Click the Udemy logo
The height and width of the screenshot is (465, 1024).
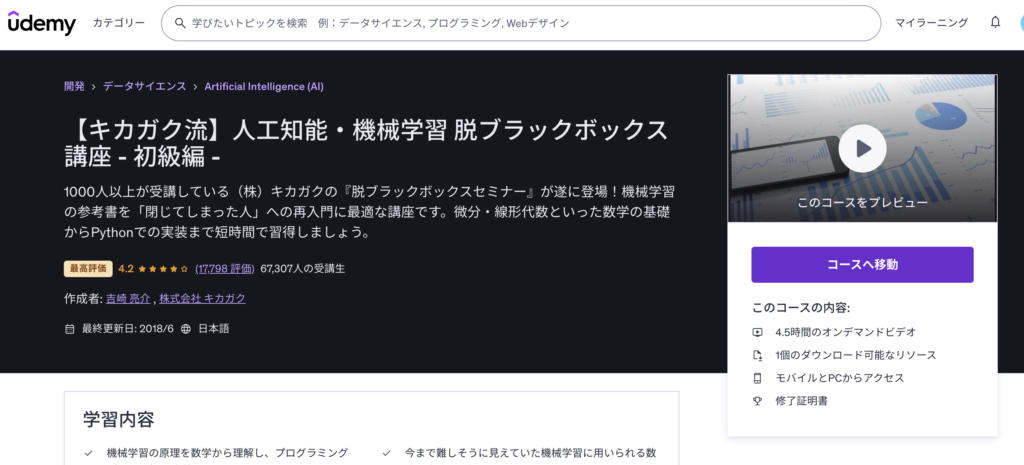click(x=42, y=23)
